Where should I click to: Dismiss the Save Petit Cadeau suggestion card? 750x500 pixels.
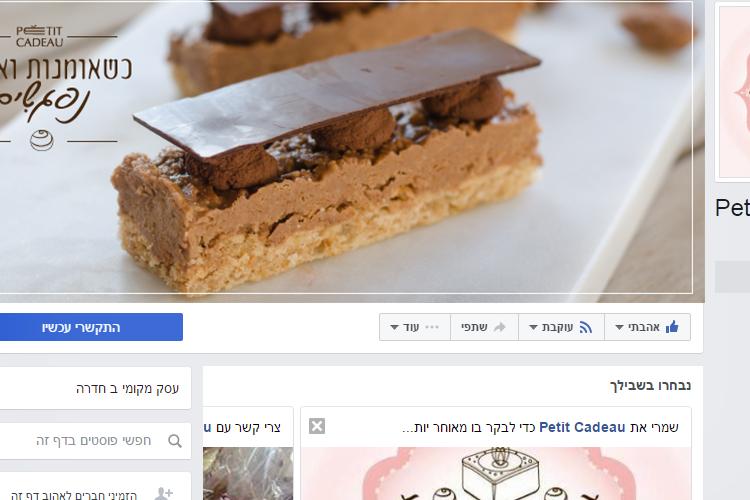tap(317, 426)
